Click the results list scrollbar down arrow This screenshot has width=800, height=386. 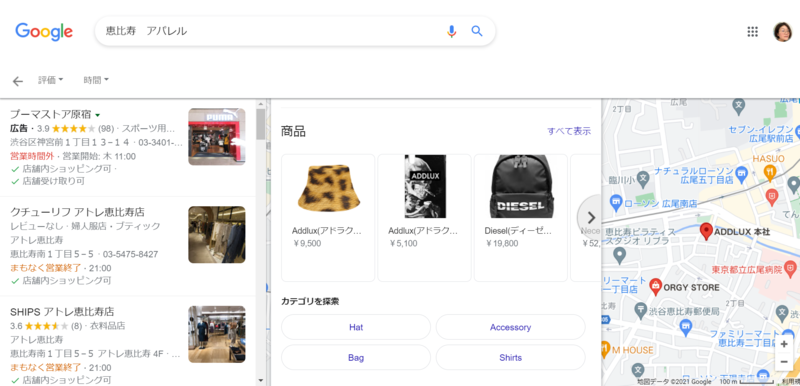[261, 380]
